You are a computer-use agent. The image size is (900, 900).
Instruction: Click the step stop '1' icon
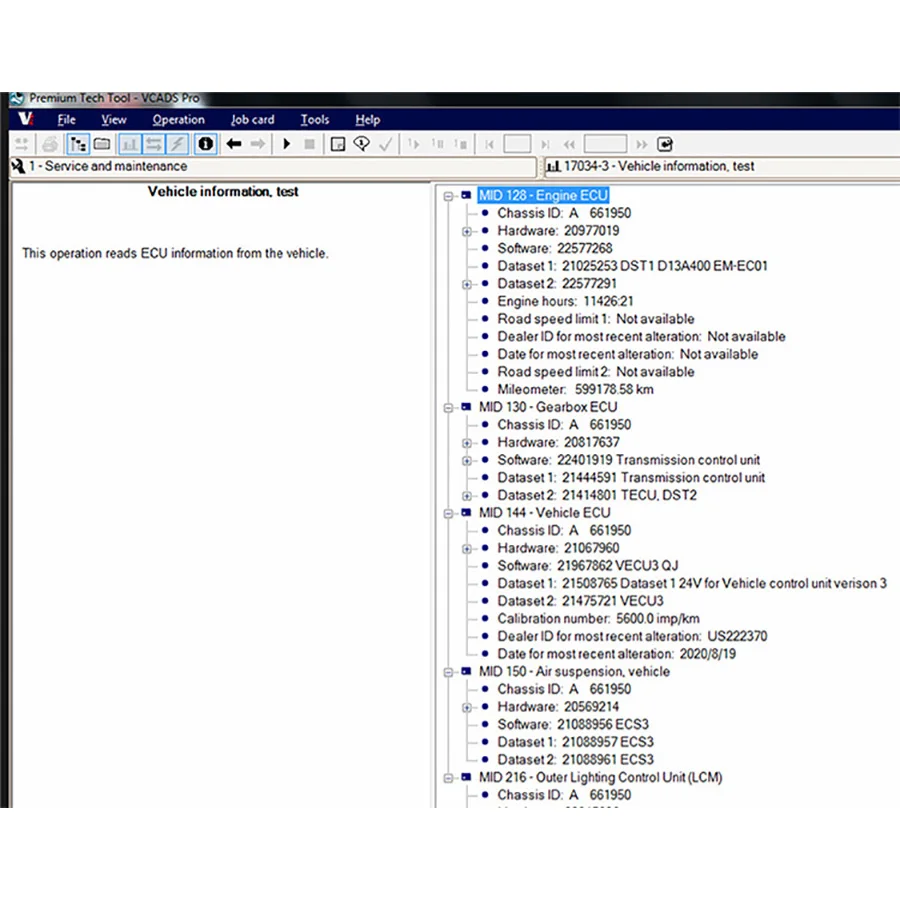pyautogui.click(x=460, y=143)
